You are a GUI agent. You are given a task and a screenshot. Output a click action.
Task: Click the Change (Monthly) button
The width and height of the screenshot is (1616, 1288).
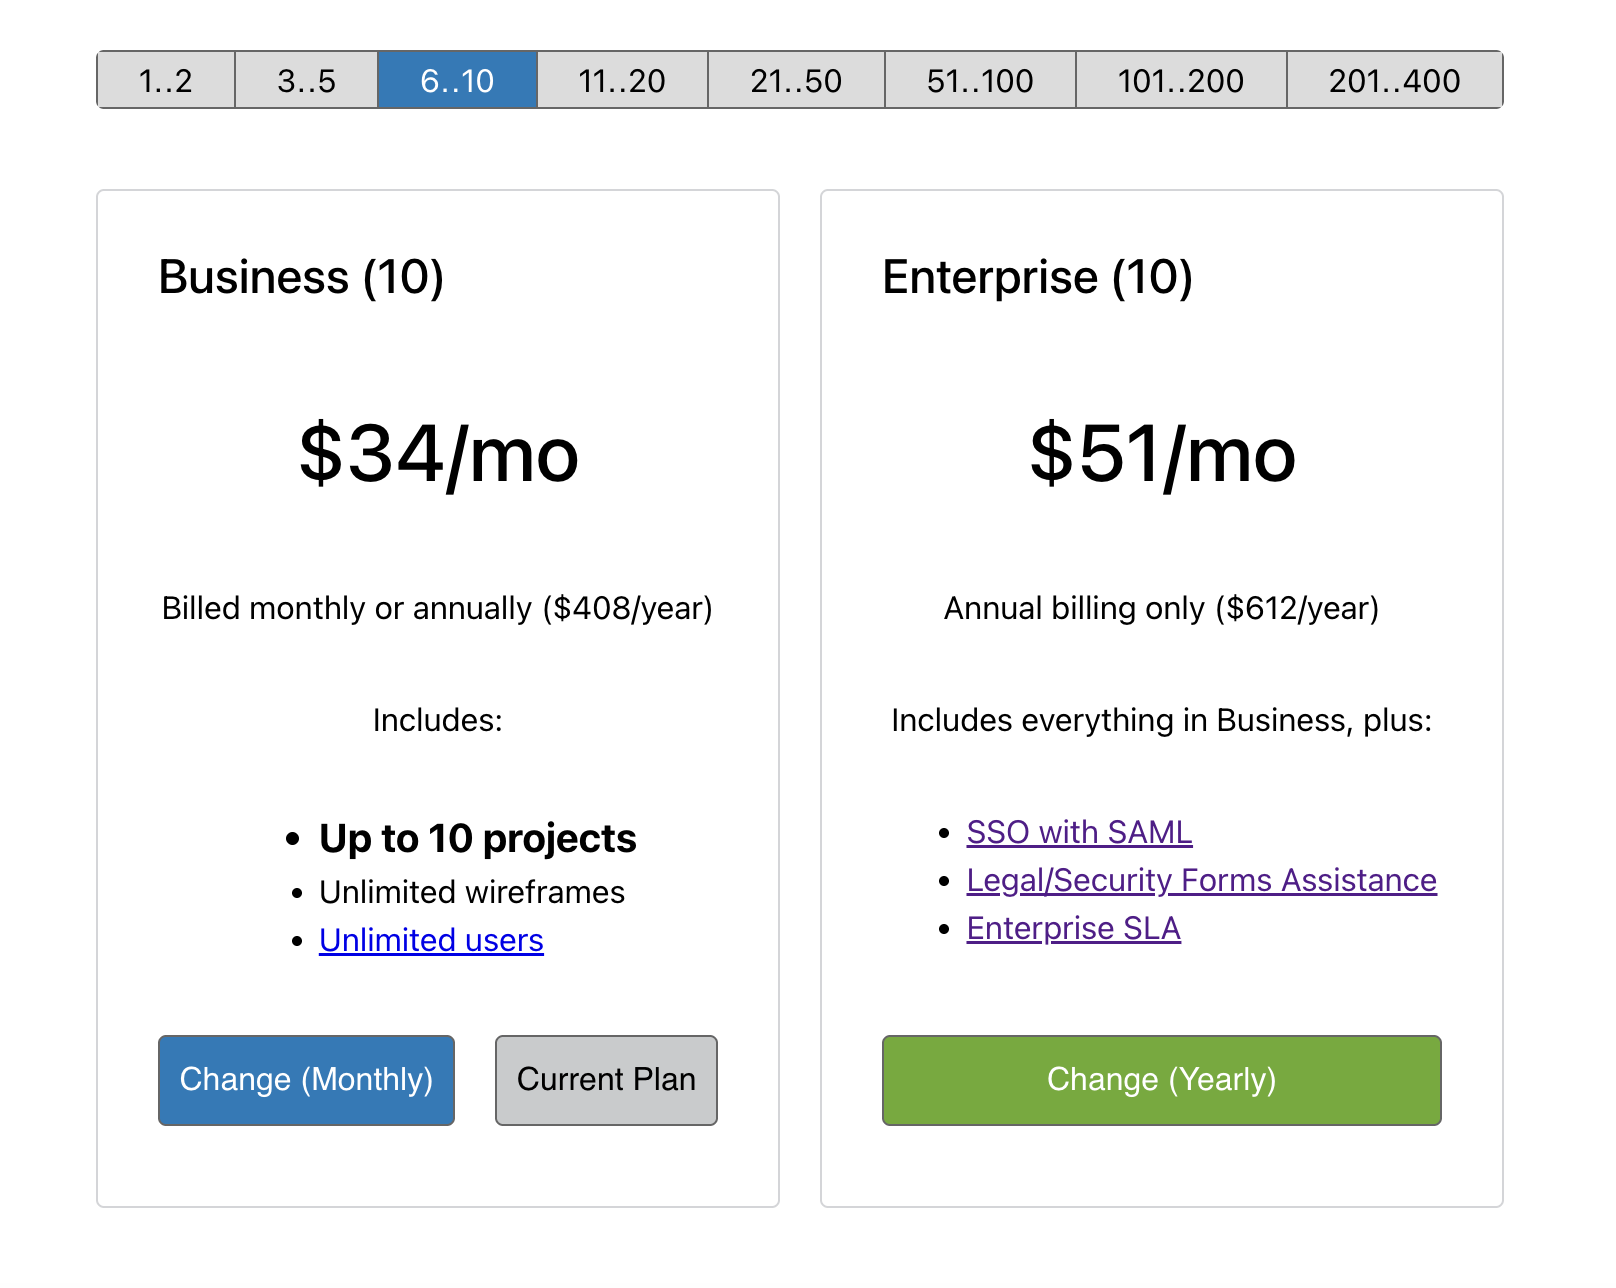point(306,1080)
